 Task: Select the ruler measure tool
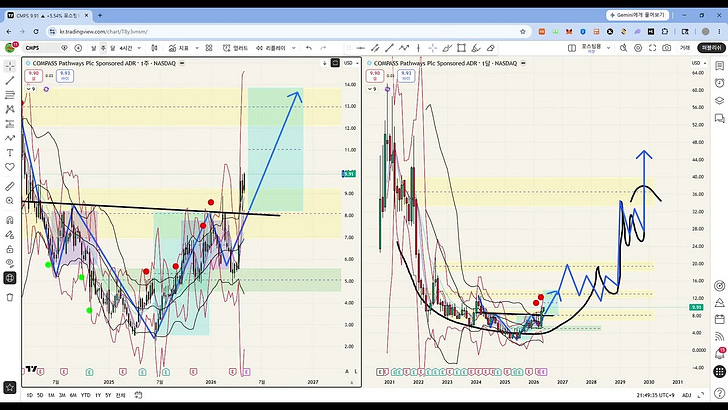coord(10,186)
